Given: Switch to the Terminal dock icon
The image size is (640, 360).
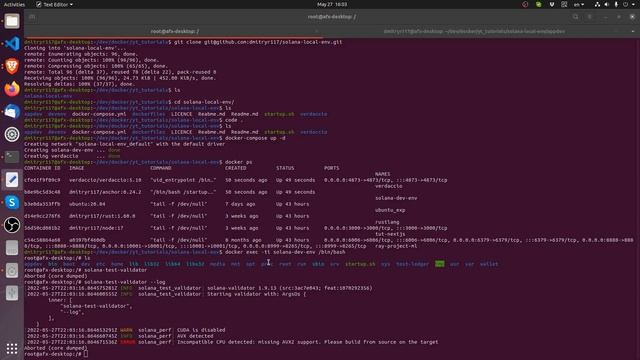Looking at the screenshot, I should 12,157.
